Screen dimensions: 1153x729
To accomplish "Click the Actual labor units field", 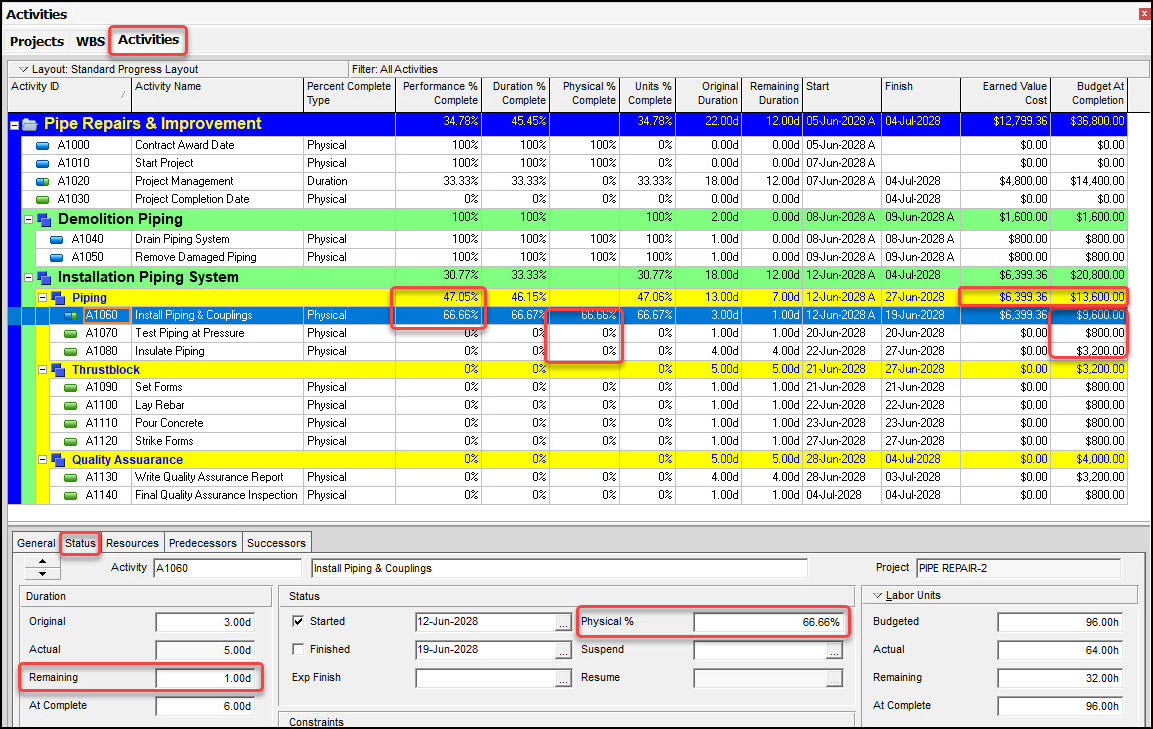I will [1060, 650].
